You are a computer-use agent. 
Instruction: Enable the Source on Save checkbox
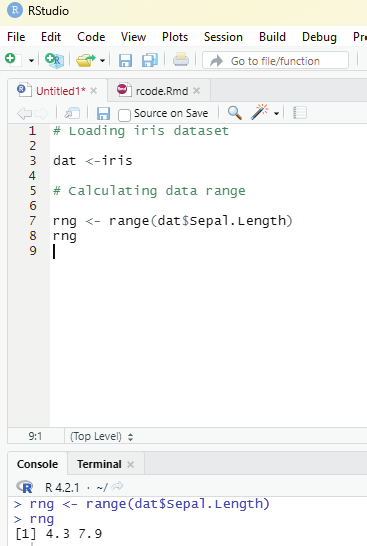coord(124,115)
